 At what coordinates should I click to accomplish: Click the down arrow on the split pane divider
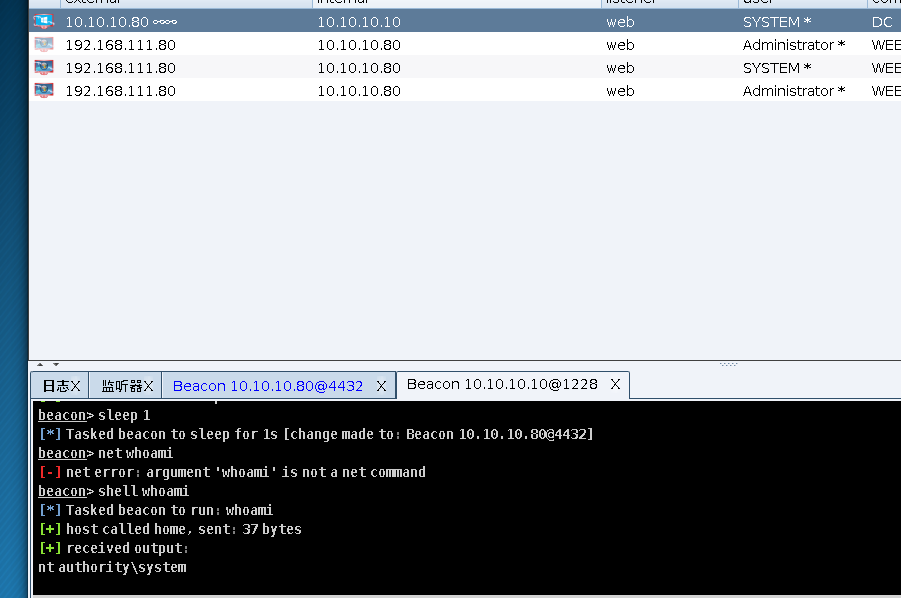(56, 364)
